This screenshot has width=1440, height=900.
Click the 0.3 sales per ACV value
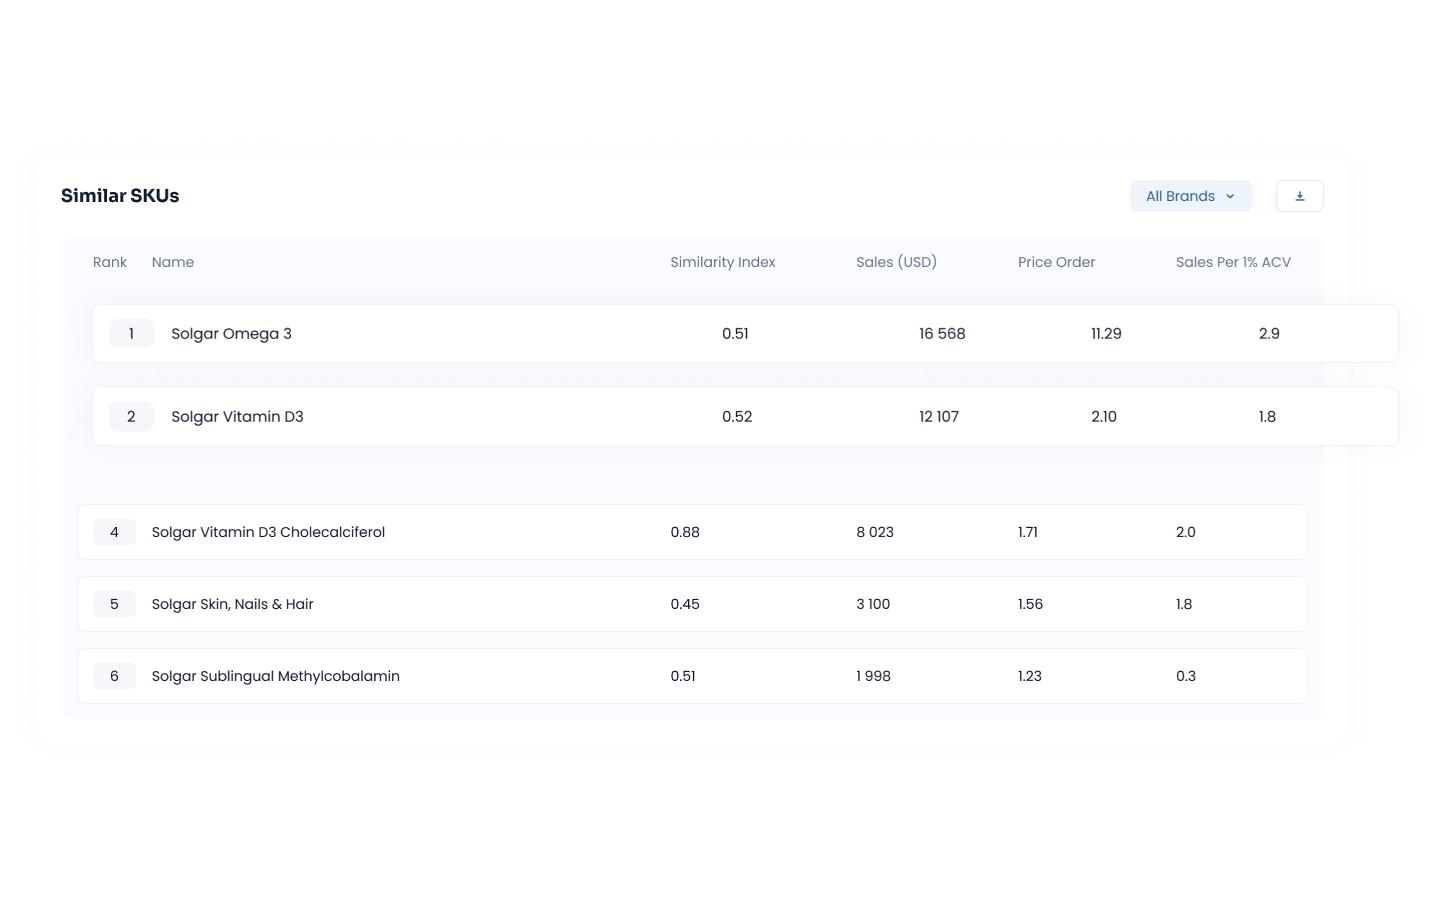tap(1186, 676)
